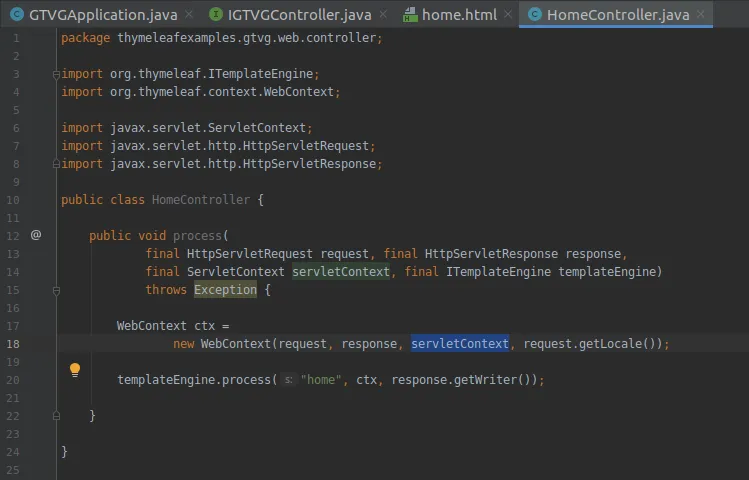This screenshot has width=749, height=480.
Task: Click the @ gutter marker on line 12
Action: click(36, 235)
